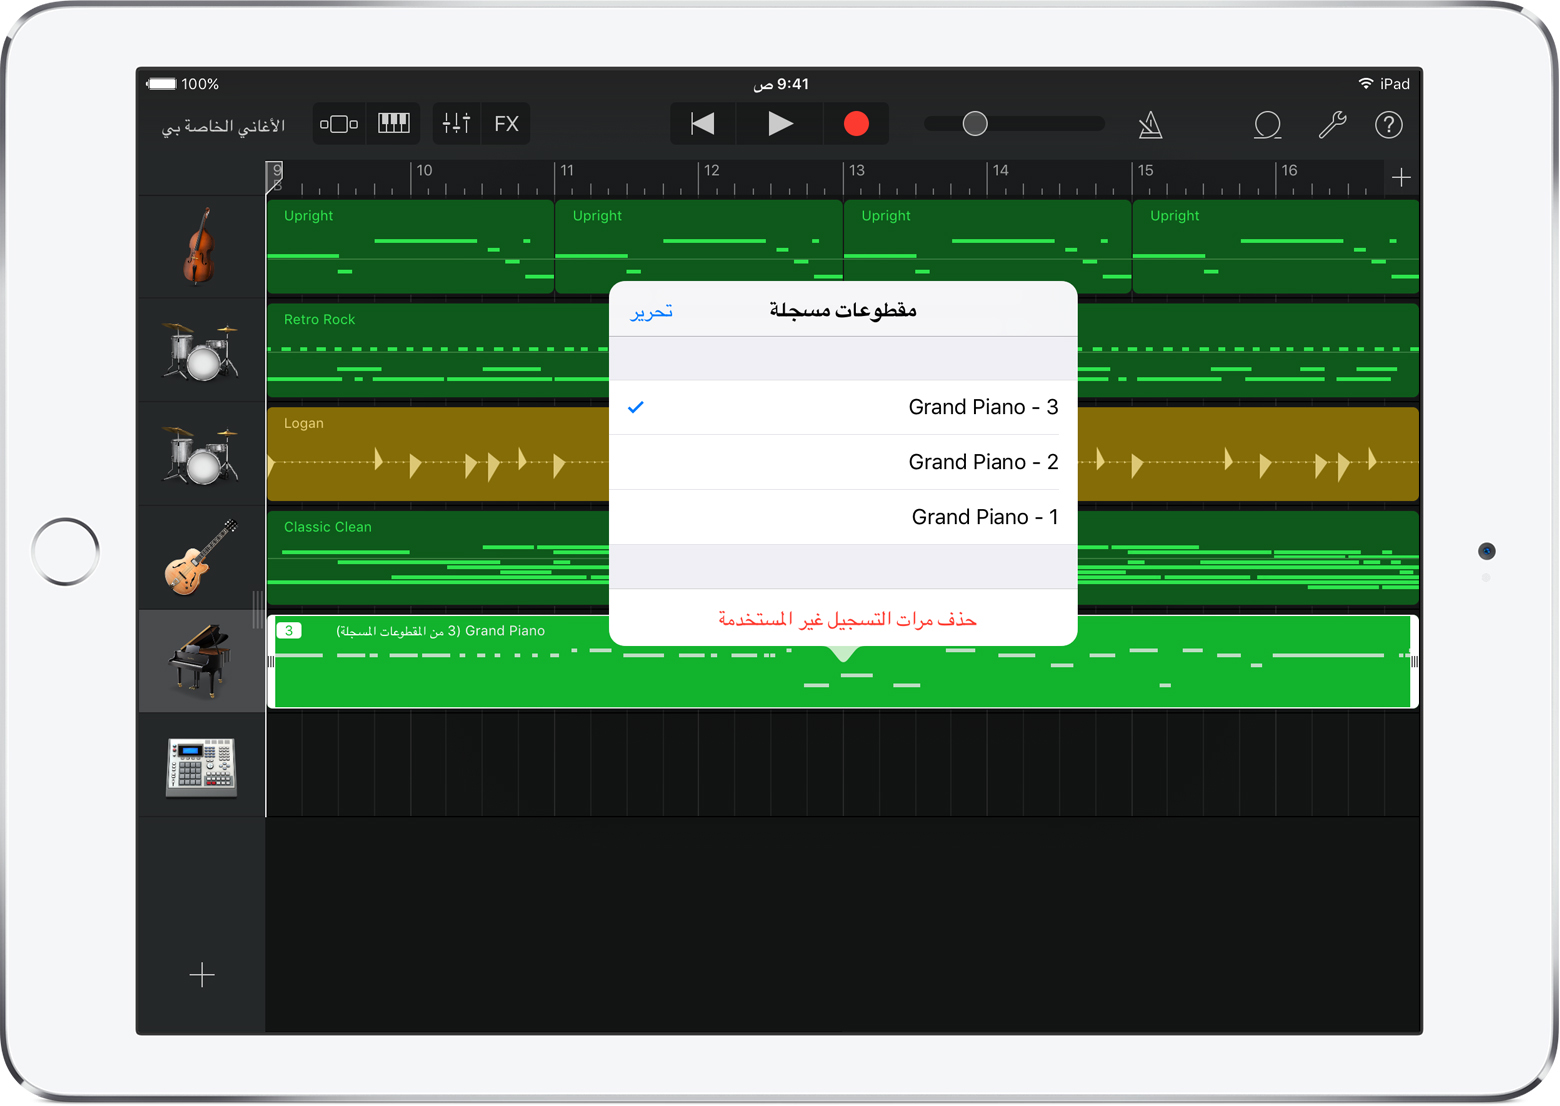Toggle the metronome on or off
Image resolution: width=1560 pixels, height=1106 pixels.
click(1150, 125)
